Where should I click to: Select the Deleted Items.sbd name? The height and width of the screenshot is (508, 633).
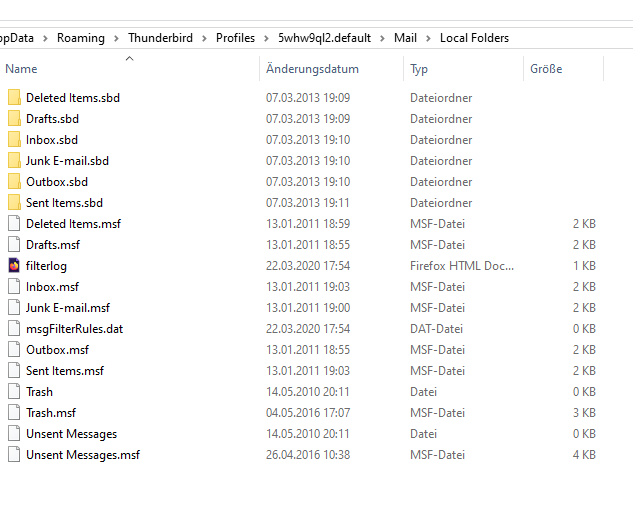click(x=73, y=98)
